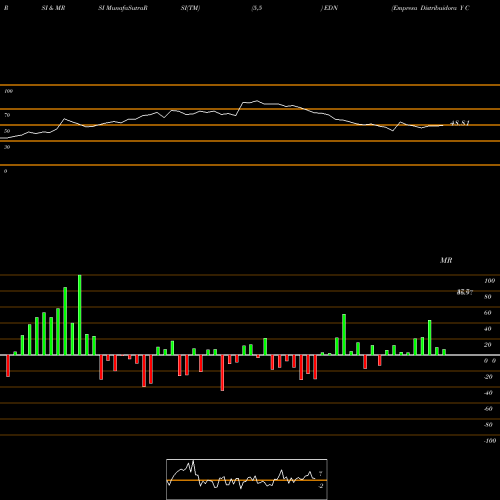Click the 40 label on MR axis
Viewport: 500px width, 500px height.
click(x=488, y=329)
